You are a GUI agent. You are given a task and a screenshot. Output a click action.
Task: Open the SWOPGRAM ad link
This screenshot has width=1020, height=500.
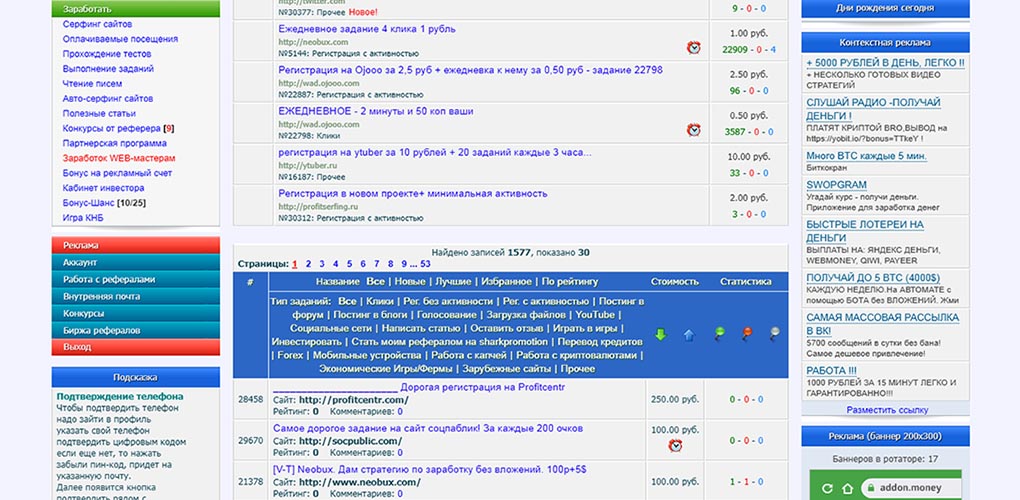[x=837, y=185]
